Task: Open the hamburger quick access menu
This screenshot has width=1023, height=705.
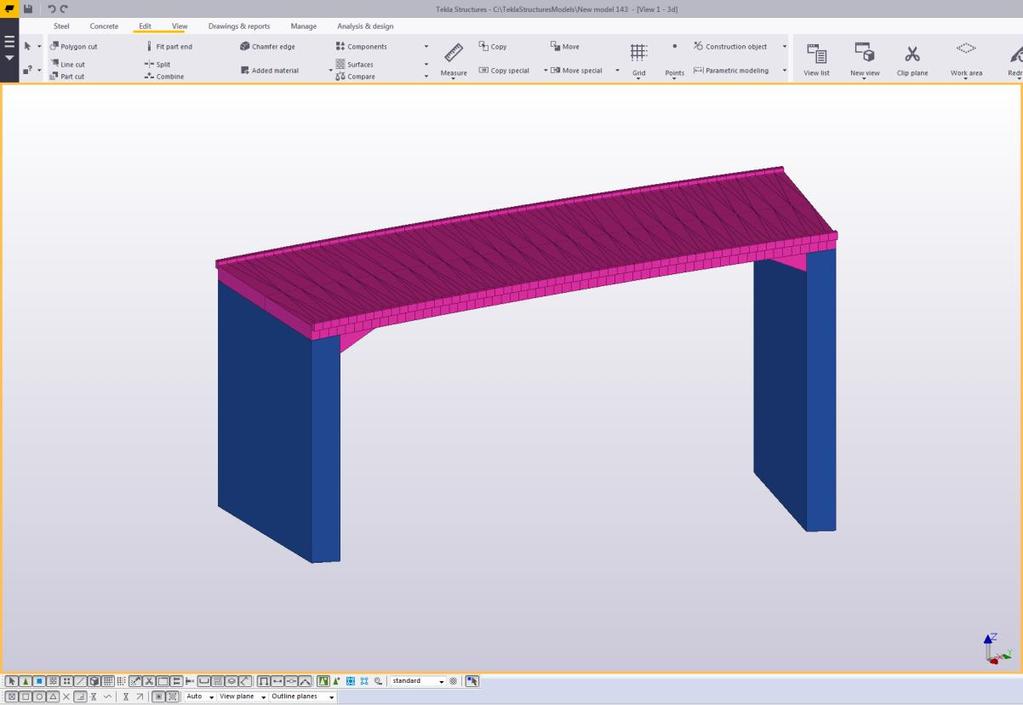Action: click(9, 42)
